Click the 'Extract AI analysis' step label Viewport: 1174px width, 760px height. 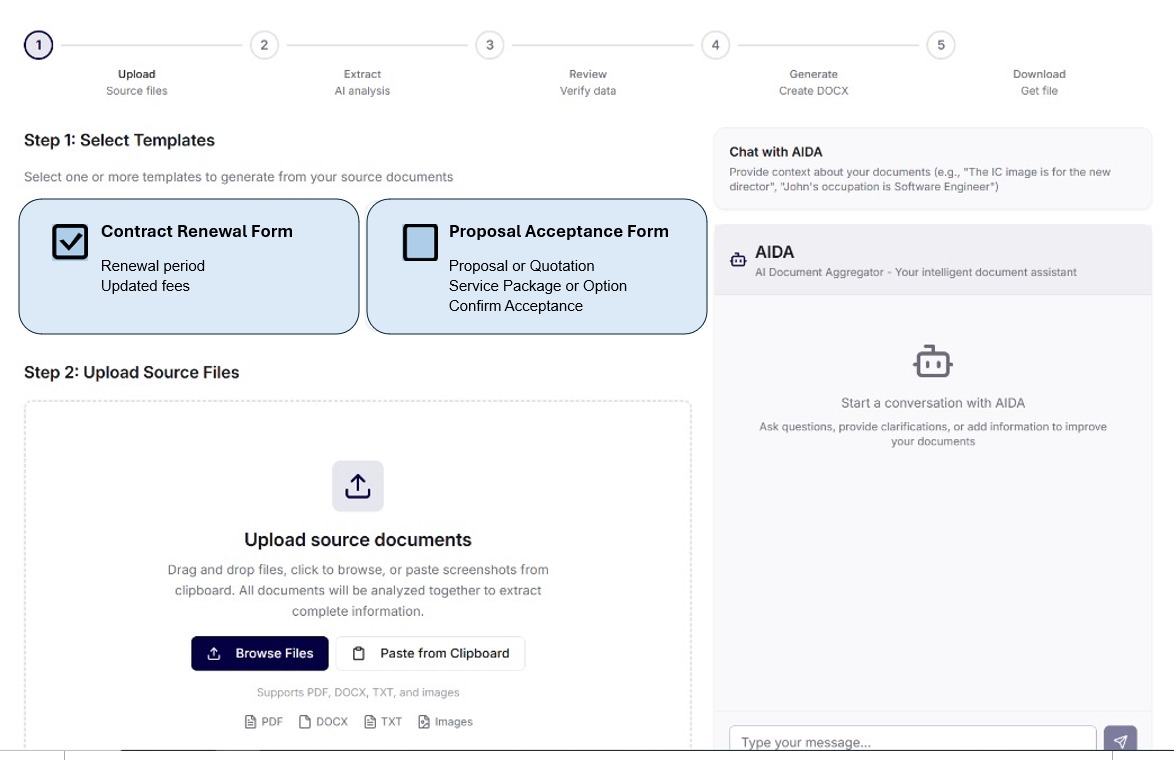362,82
